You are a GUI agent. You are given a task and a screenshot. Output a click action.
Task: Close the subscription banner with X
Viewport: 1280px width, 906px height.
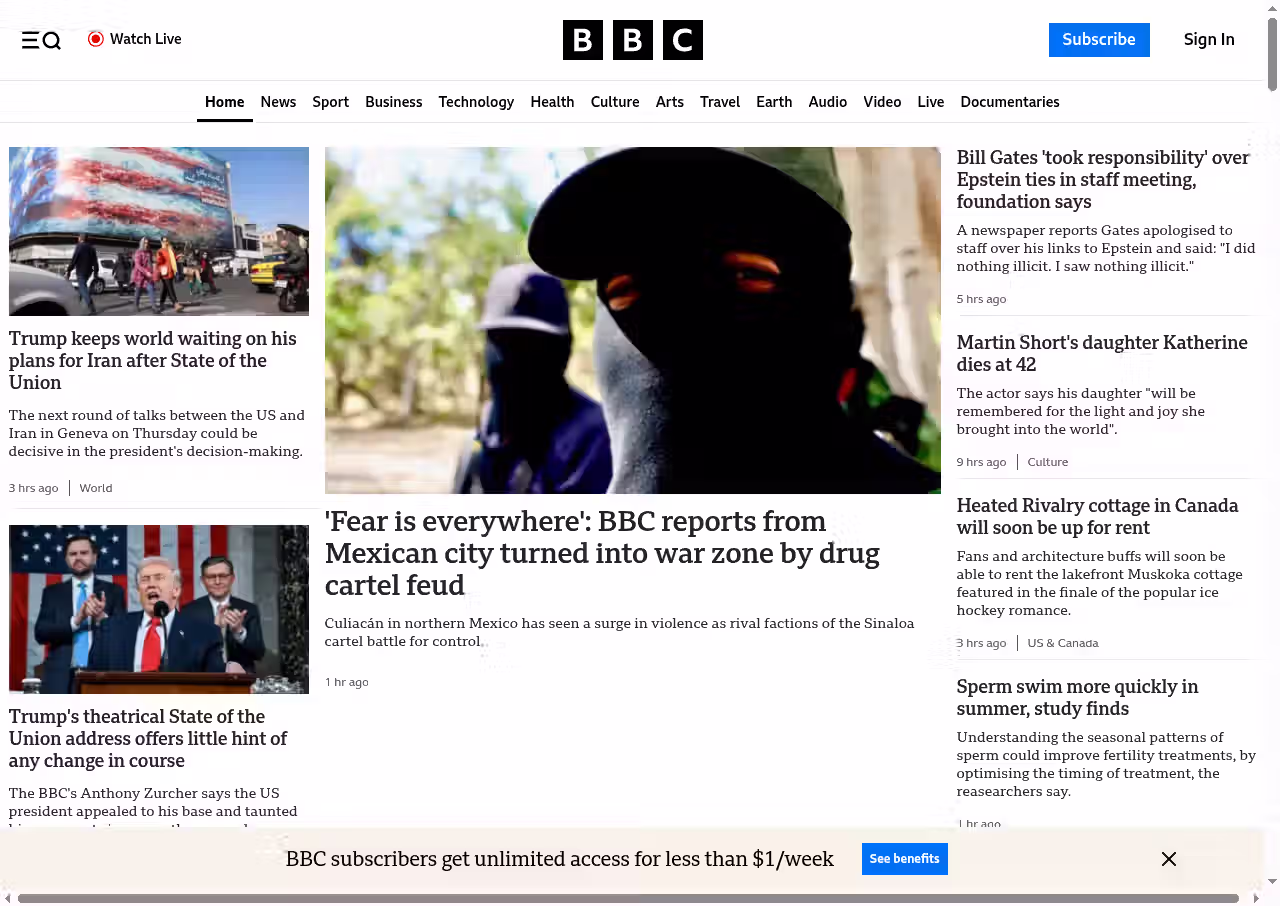point(1168,859)
